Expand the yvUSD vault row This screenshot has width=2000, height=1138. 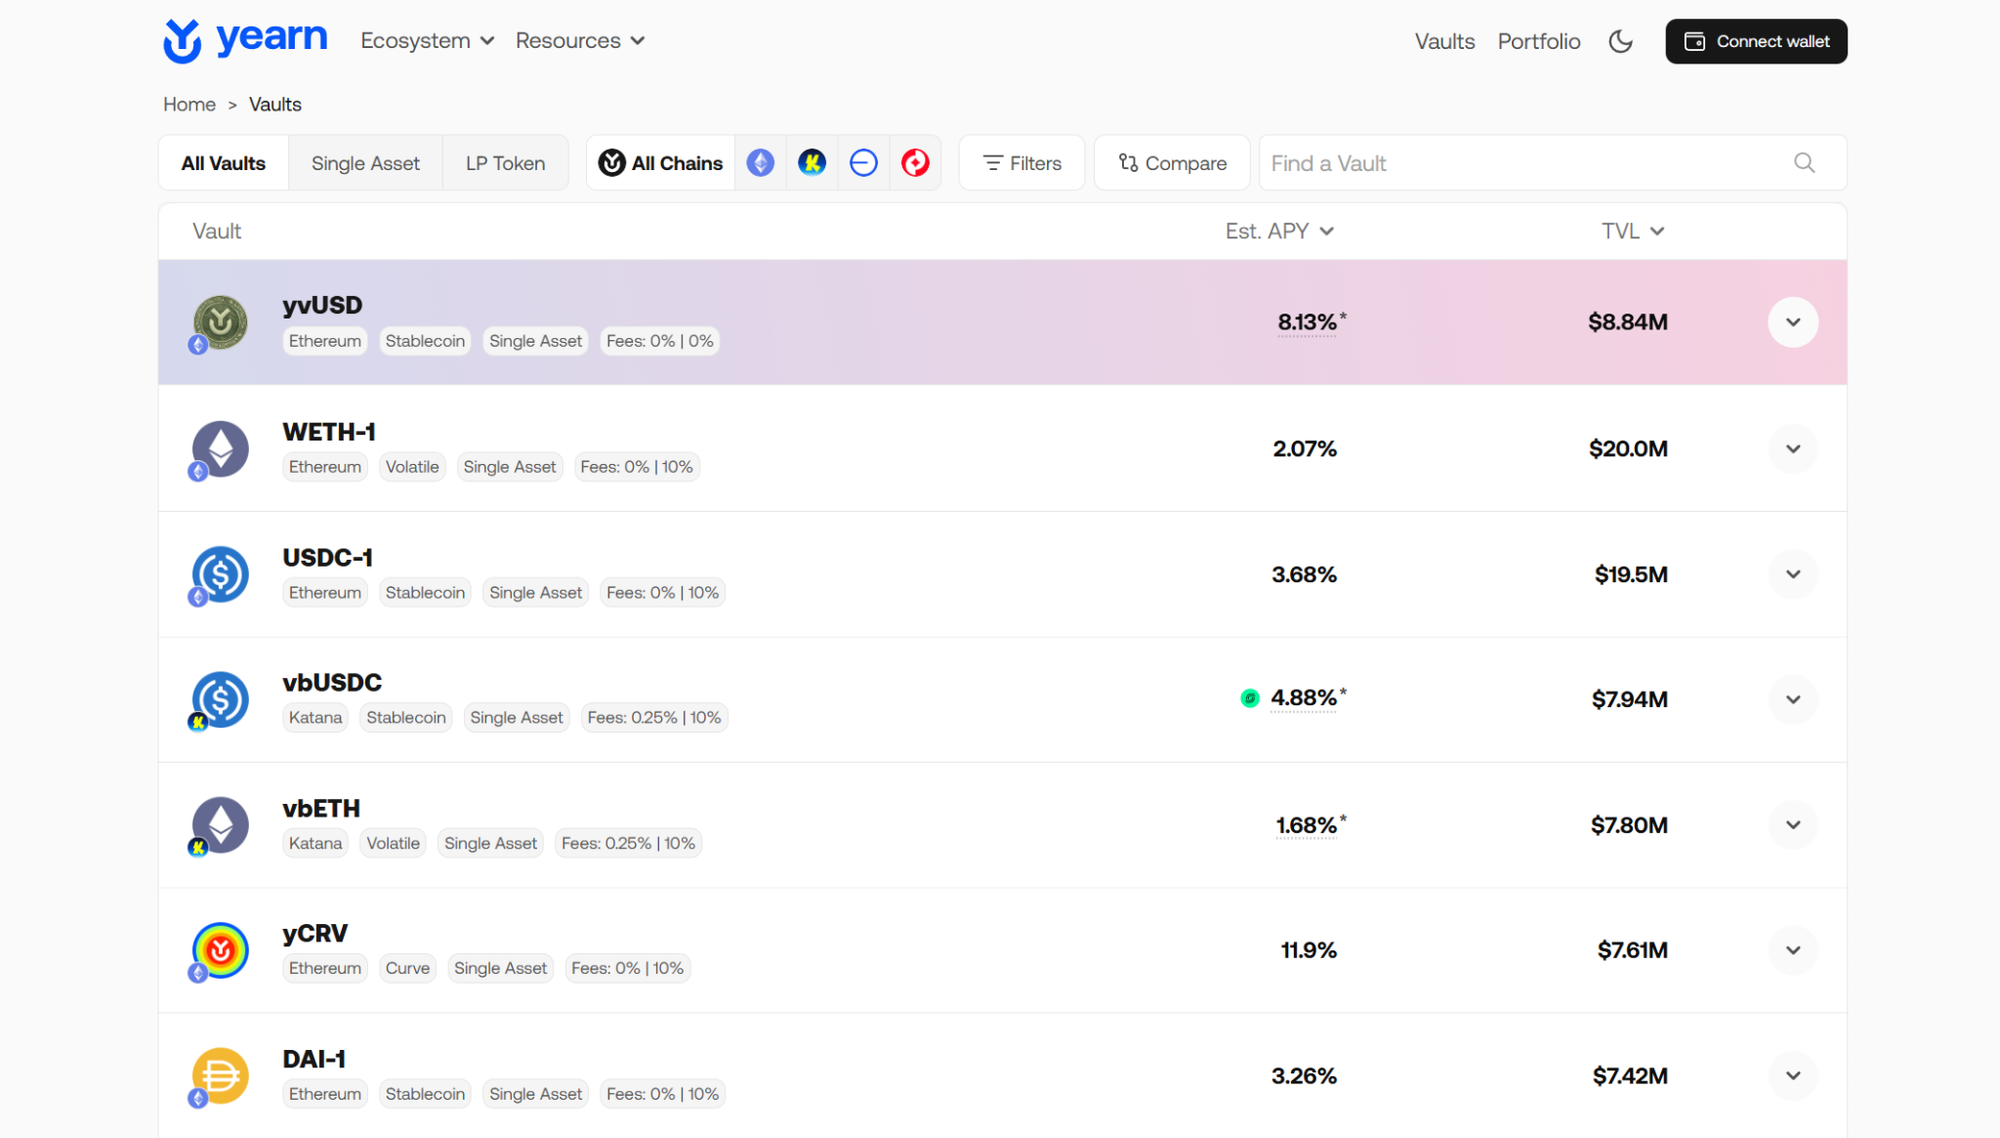[x=1793, y=322]
